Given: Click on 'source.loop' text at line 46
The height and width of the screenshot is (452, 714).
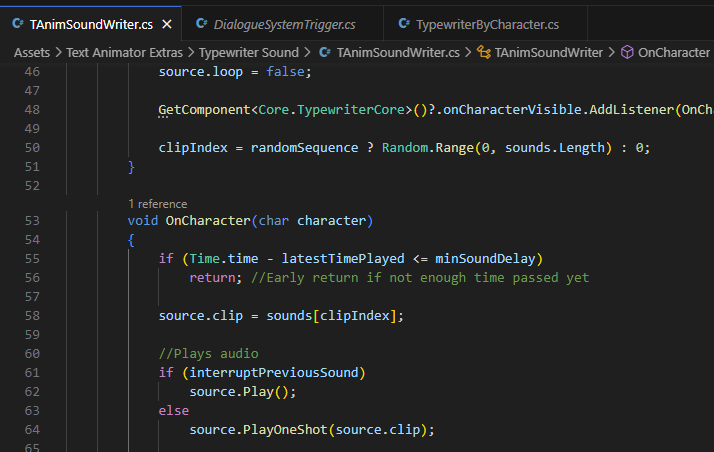Looking at the screenshot, I should (200, 72).
